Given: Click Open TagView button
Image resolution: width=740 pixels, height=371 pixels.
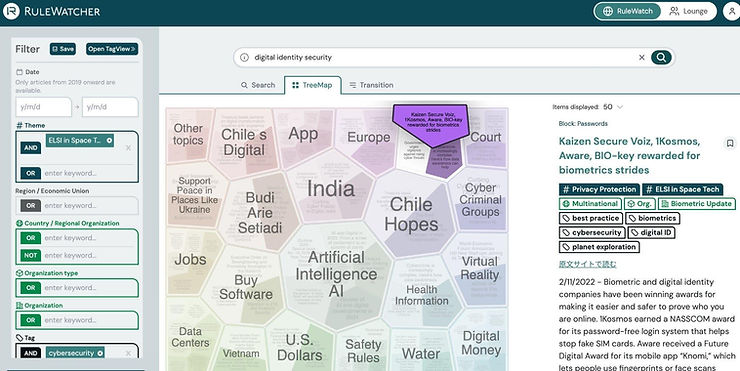Looking at the screenshot, I should coord(112,49).
